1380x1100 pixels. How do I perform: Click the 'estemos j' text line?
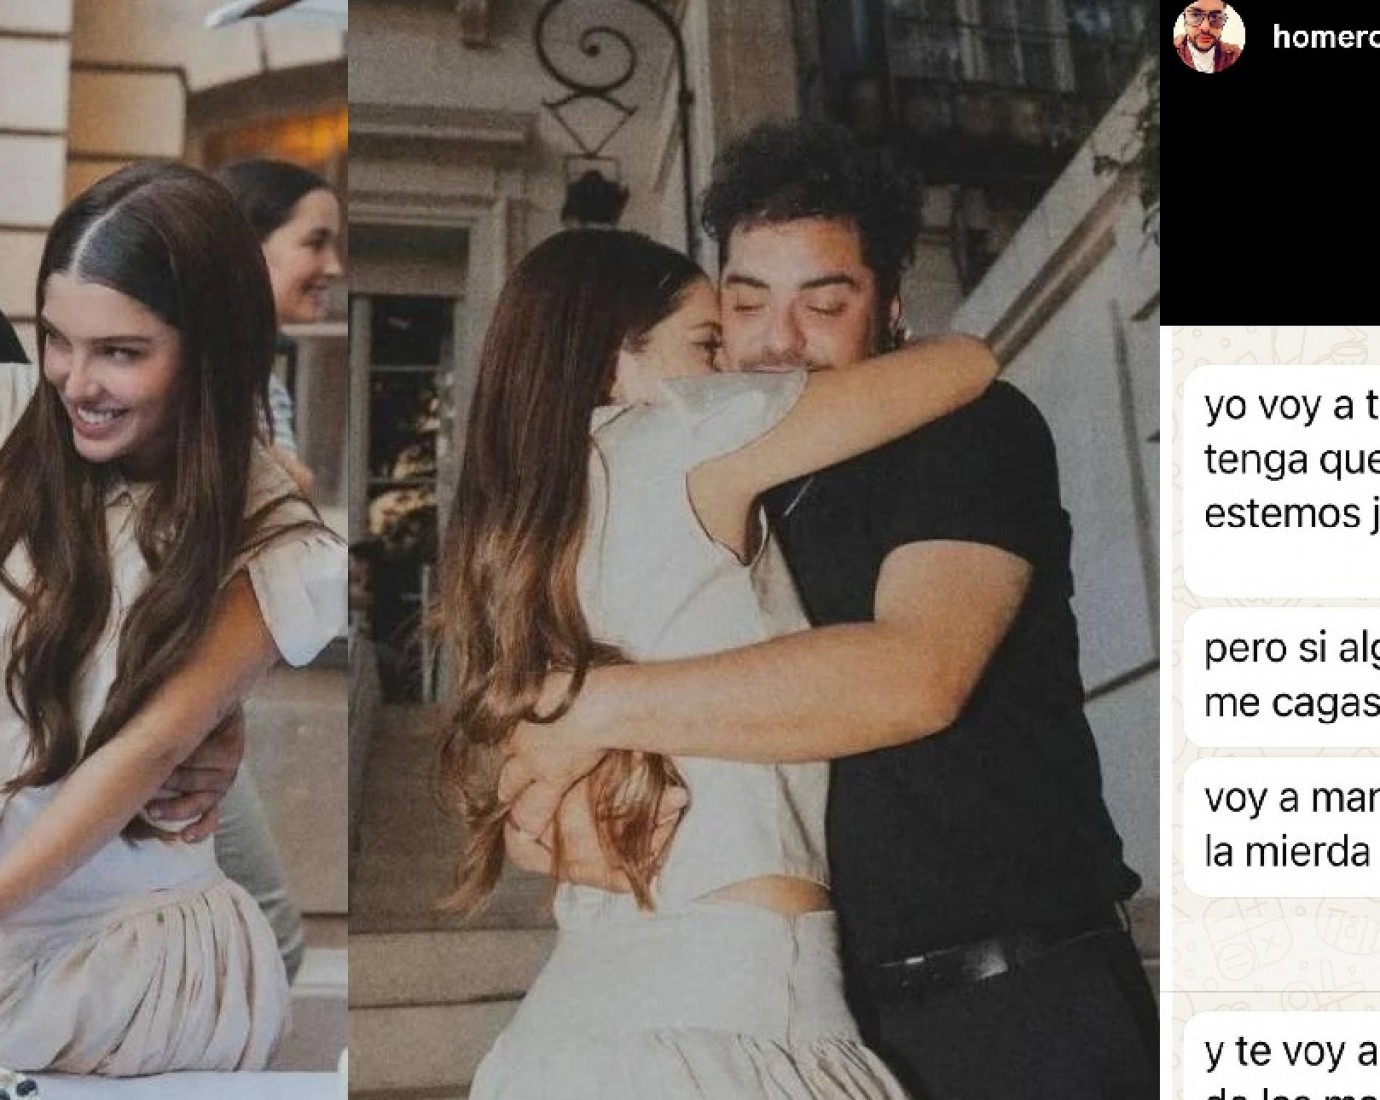[1283, 513]
